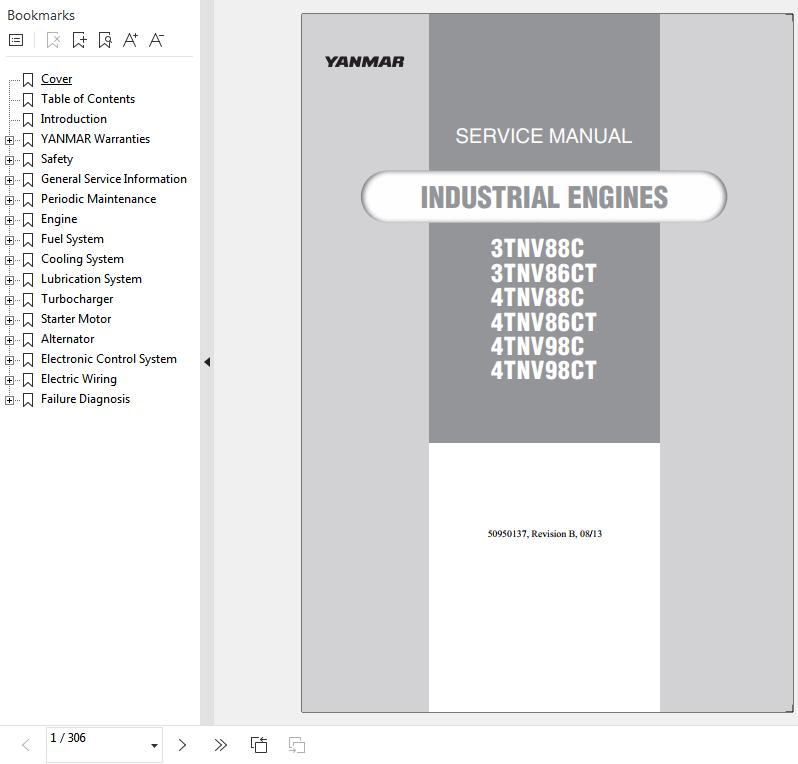The width and height of the screenshot is (798, 764).
Task: Click the add new bookmark icon
Action: [79, 40]
